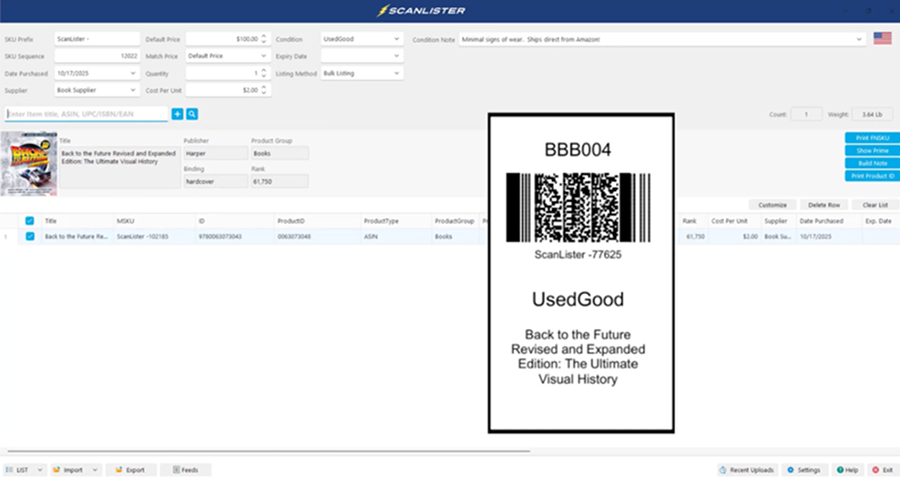Image resolution: width=900 pixels, height=483 pixels.
Task: Click the Build Note button
Action: pyautogui.click(x=872, y=163)
